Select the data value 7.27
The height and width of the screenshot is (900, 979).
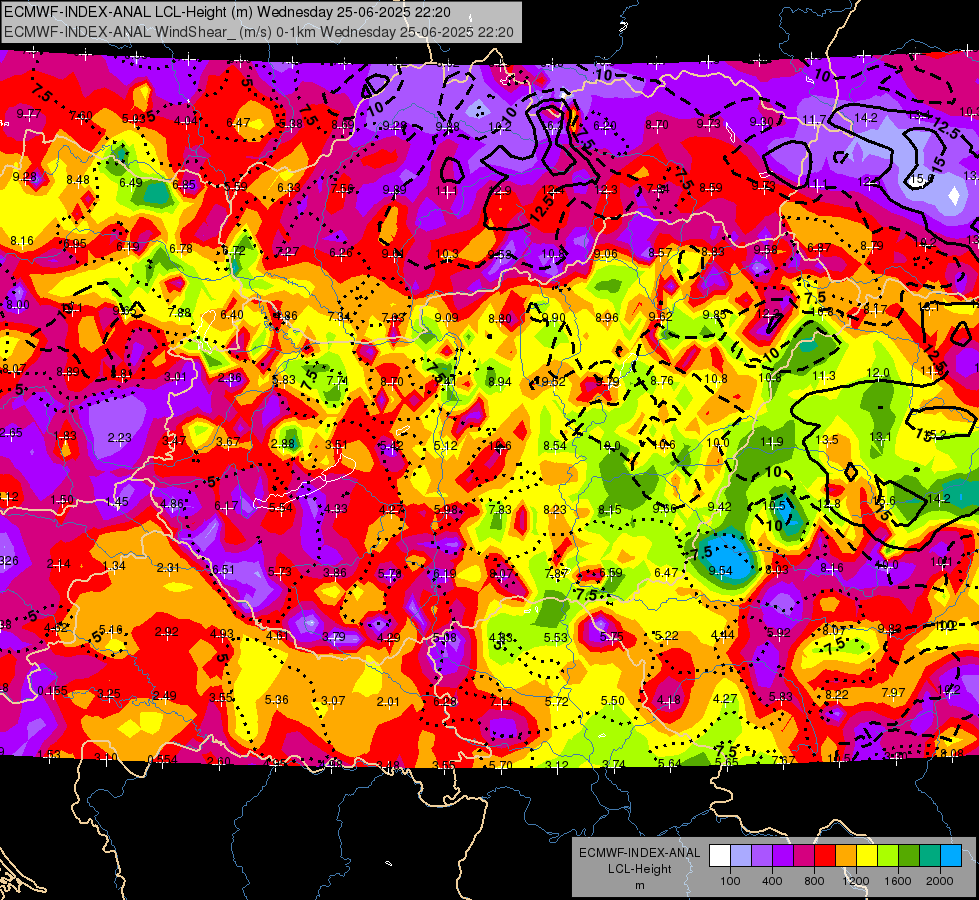click(x=287, y=252)
